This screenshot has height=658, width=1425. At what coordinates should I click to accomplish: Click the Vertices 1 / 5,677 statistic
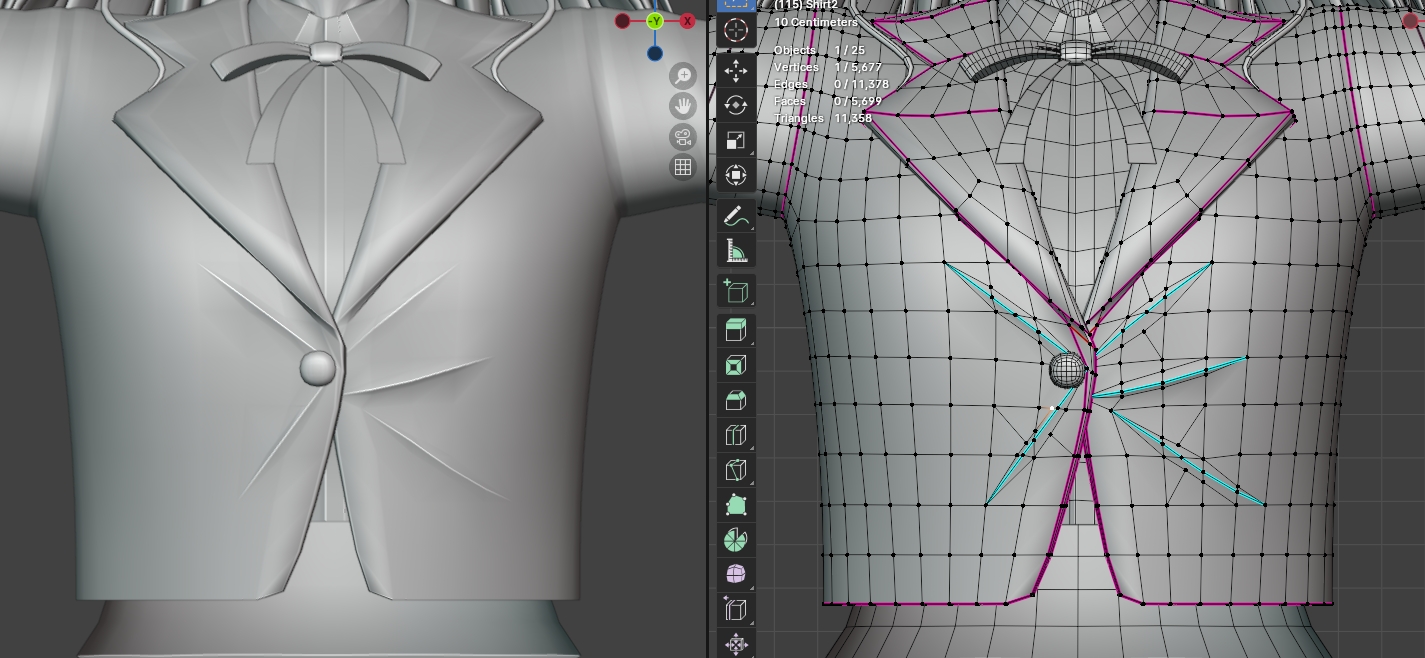point(828,67)
